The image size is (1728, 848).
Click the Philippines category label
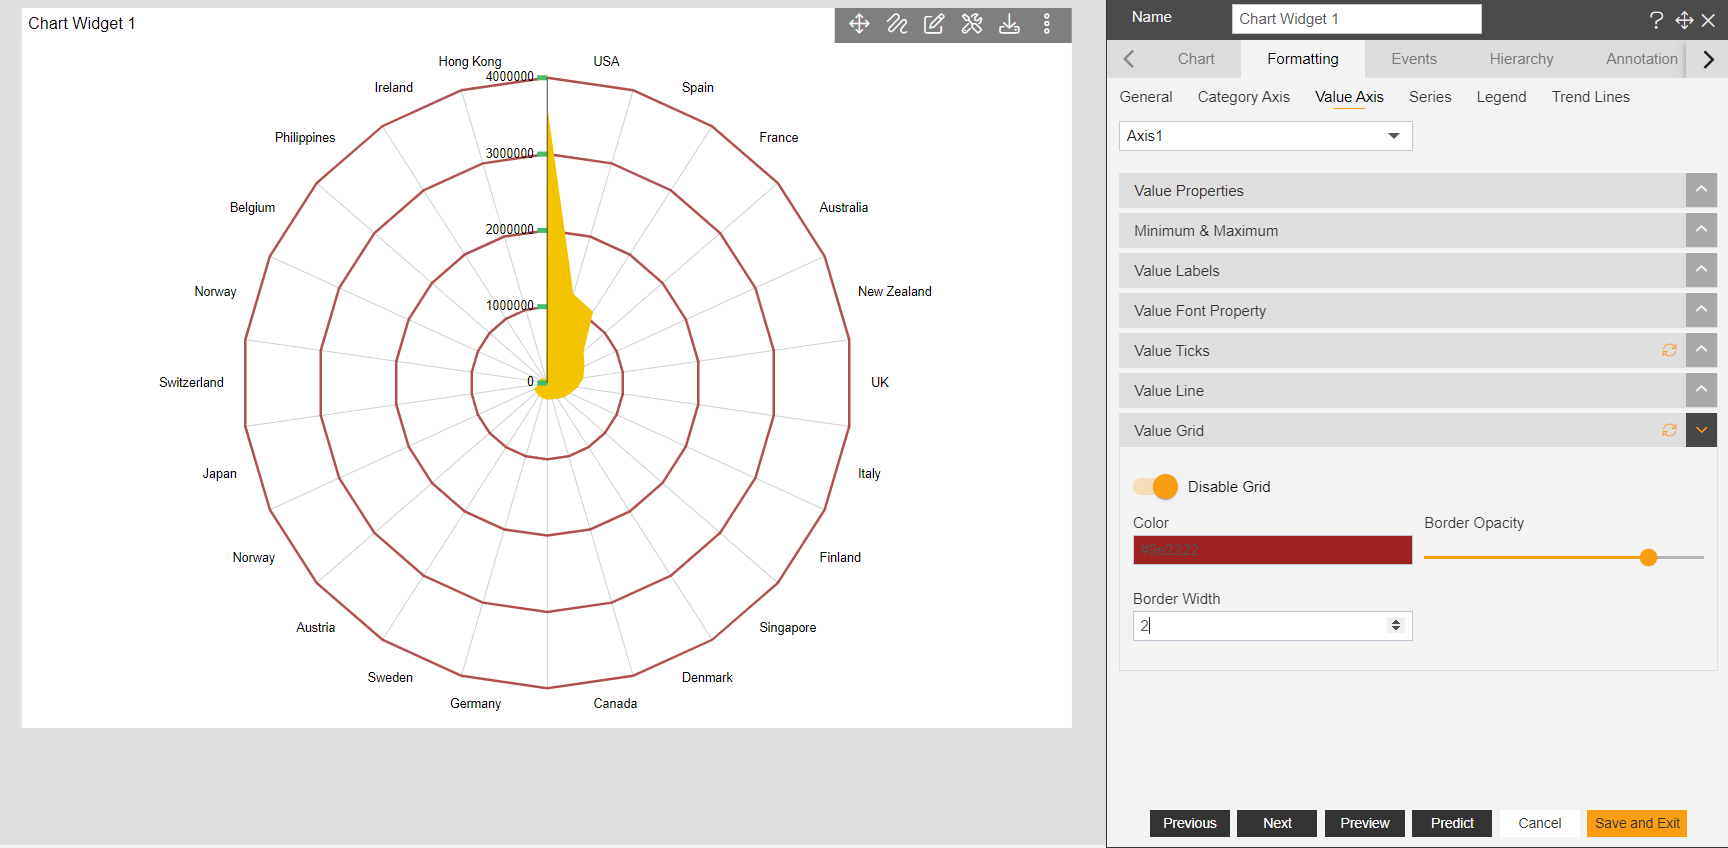point(305,138)
